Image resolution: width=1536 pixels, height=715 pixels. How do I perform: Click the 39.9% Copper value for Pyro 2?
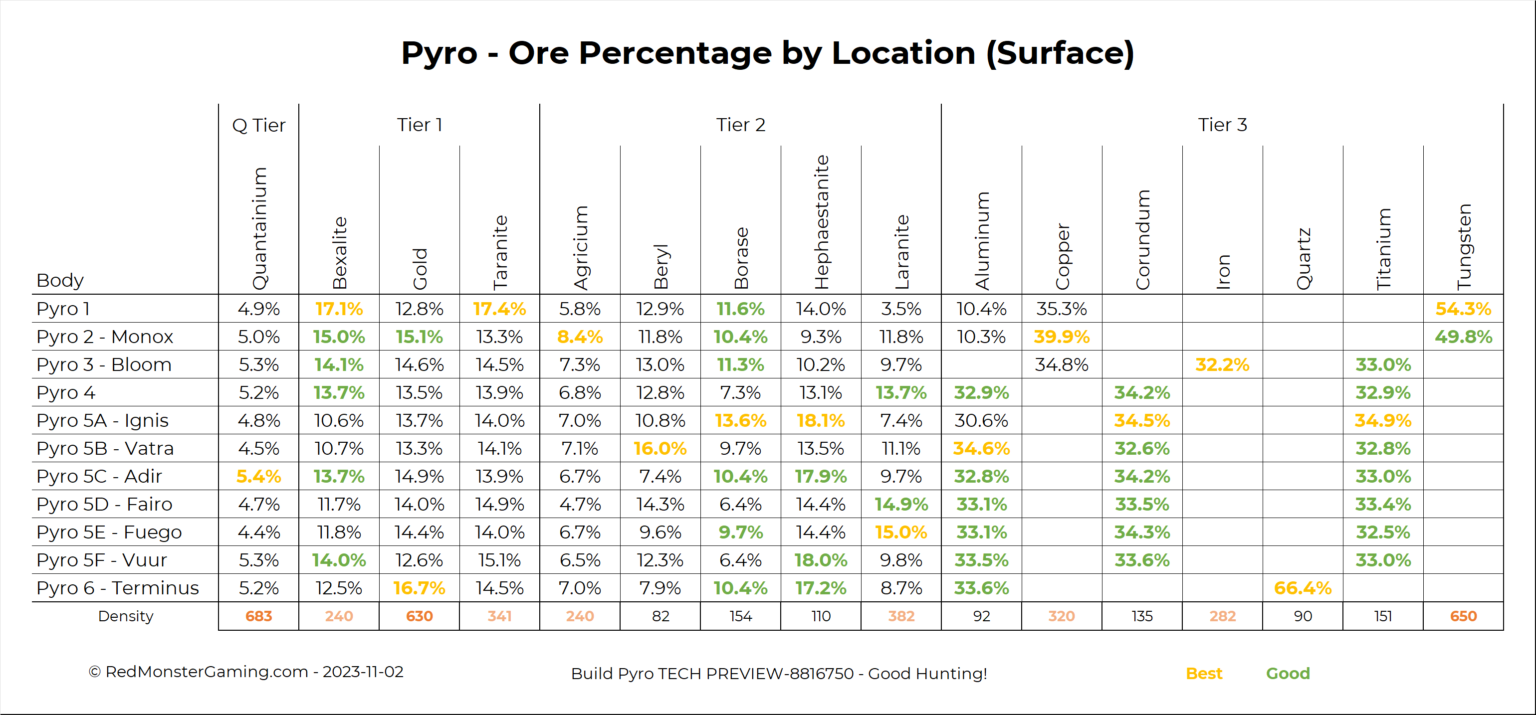[1061, 336]
